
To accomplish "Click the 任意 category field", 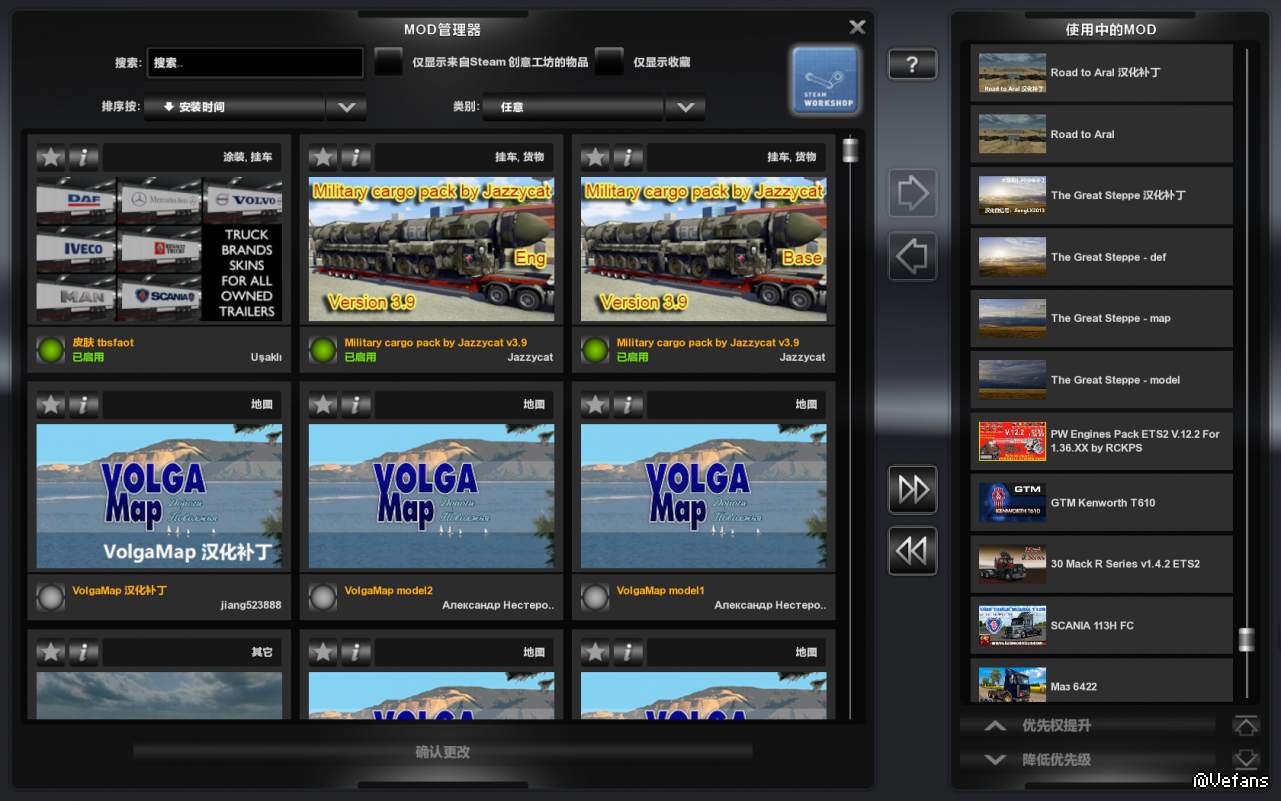I will pos(573,107).
